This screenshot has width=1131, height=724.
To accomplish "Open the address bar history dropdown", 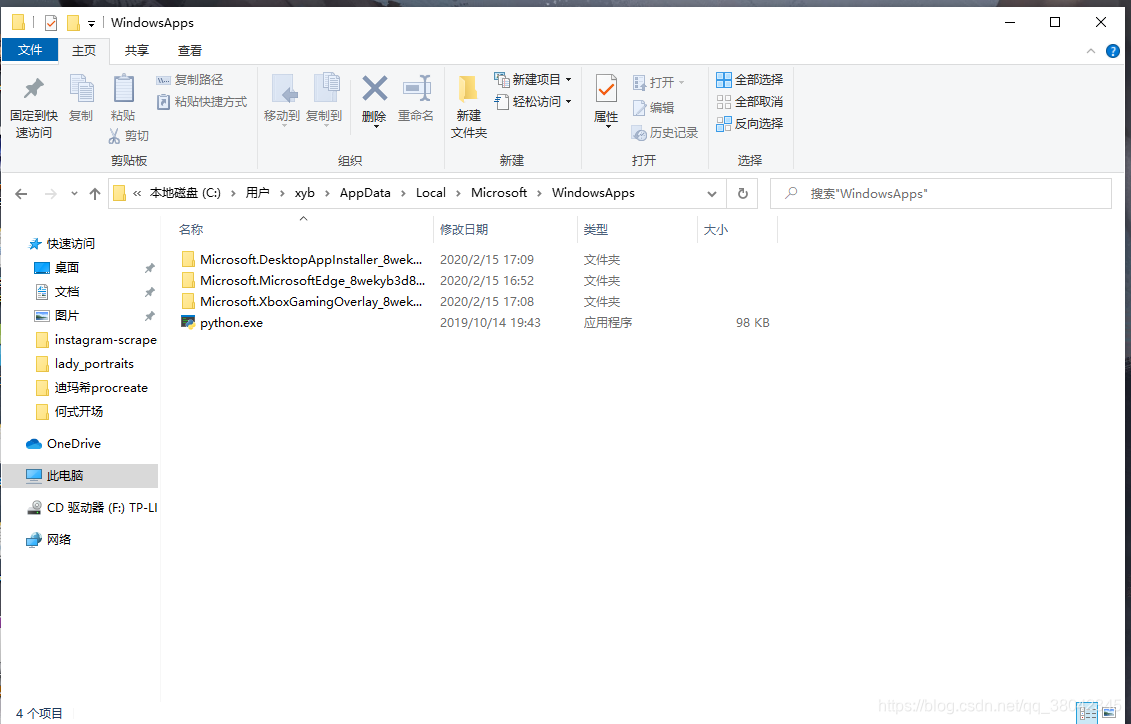I will (712, 193).
